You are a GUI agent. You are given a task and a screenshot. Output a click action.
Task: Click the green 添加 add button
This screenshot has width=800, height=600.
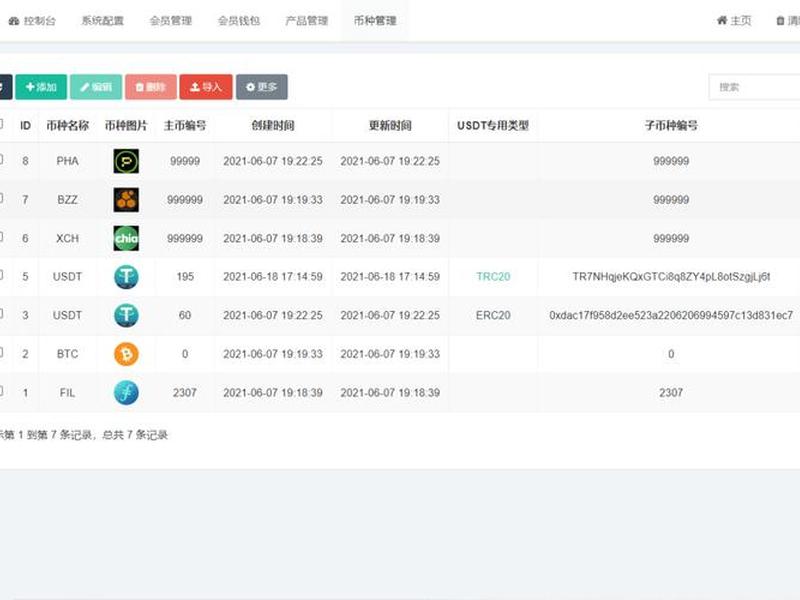tap(41, 87)
